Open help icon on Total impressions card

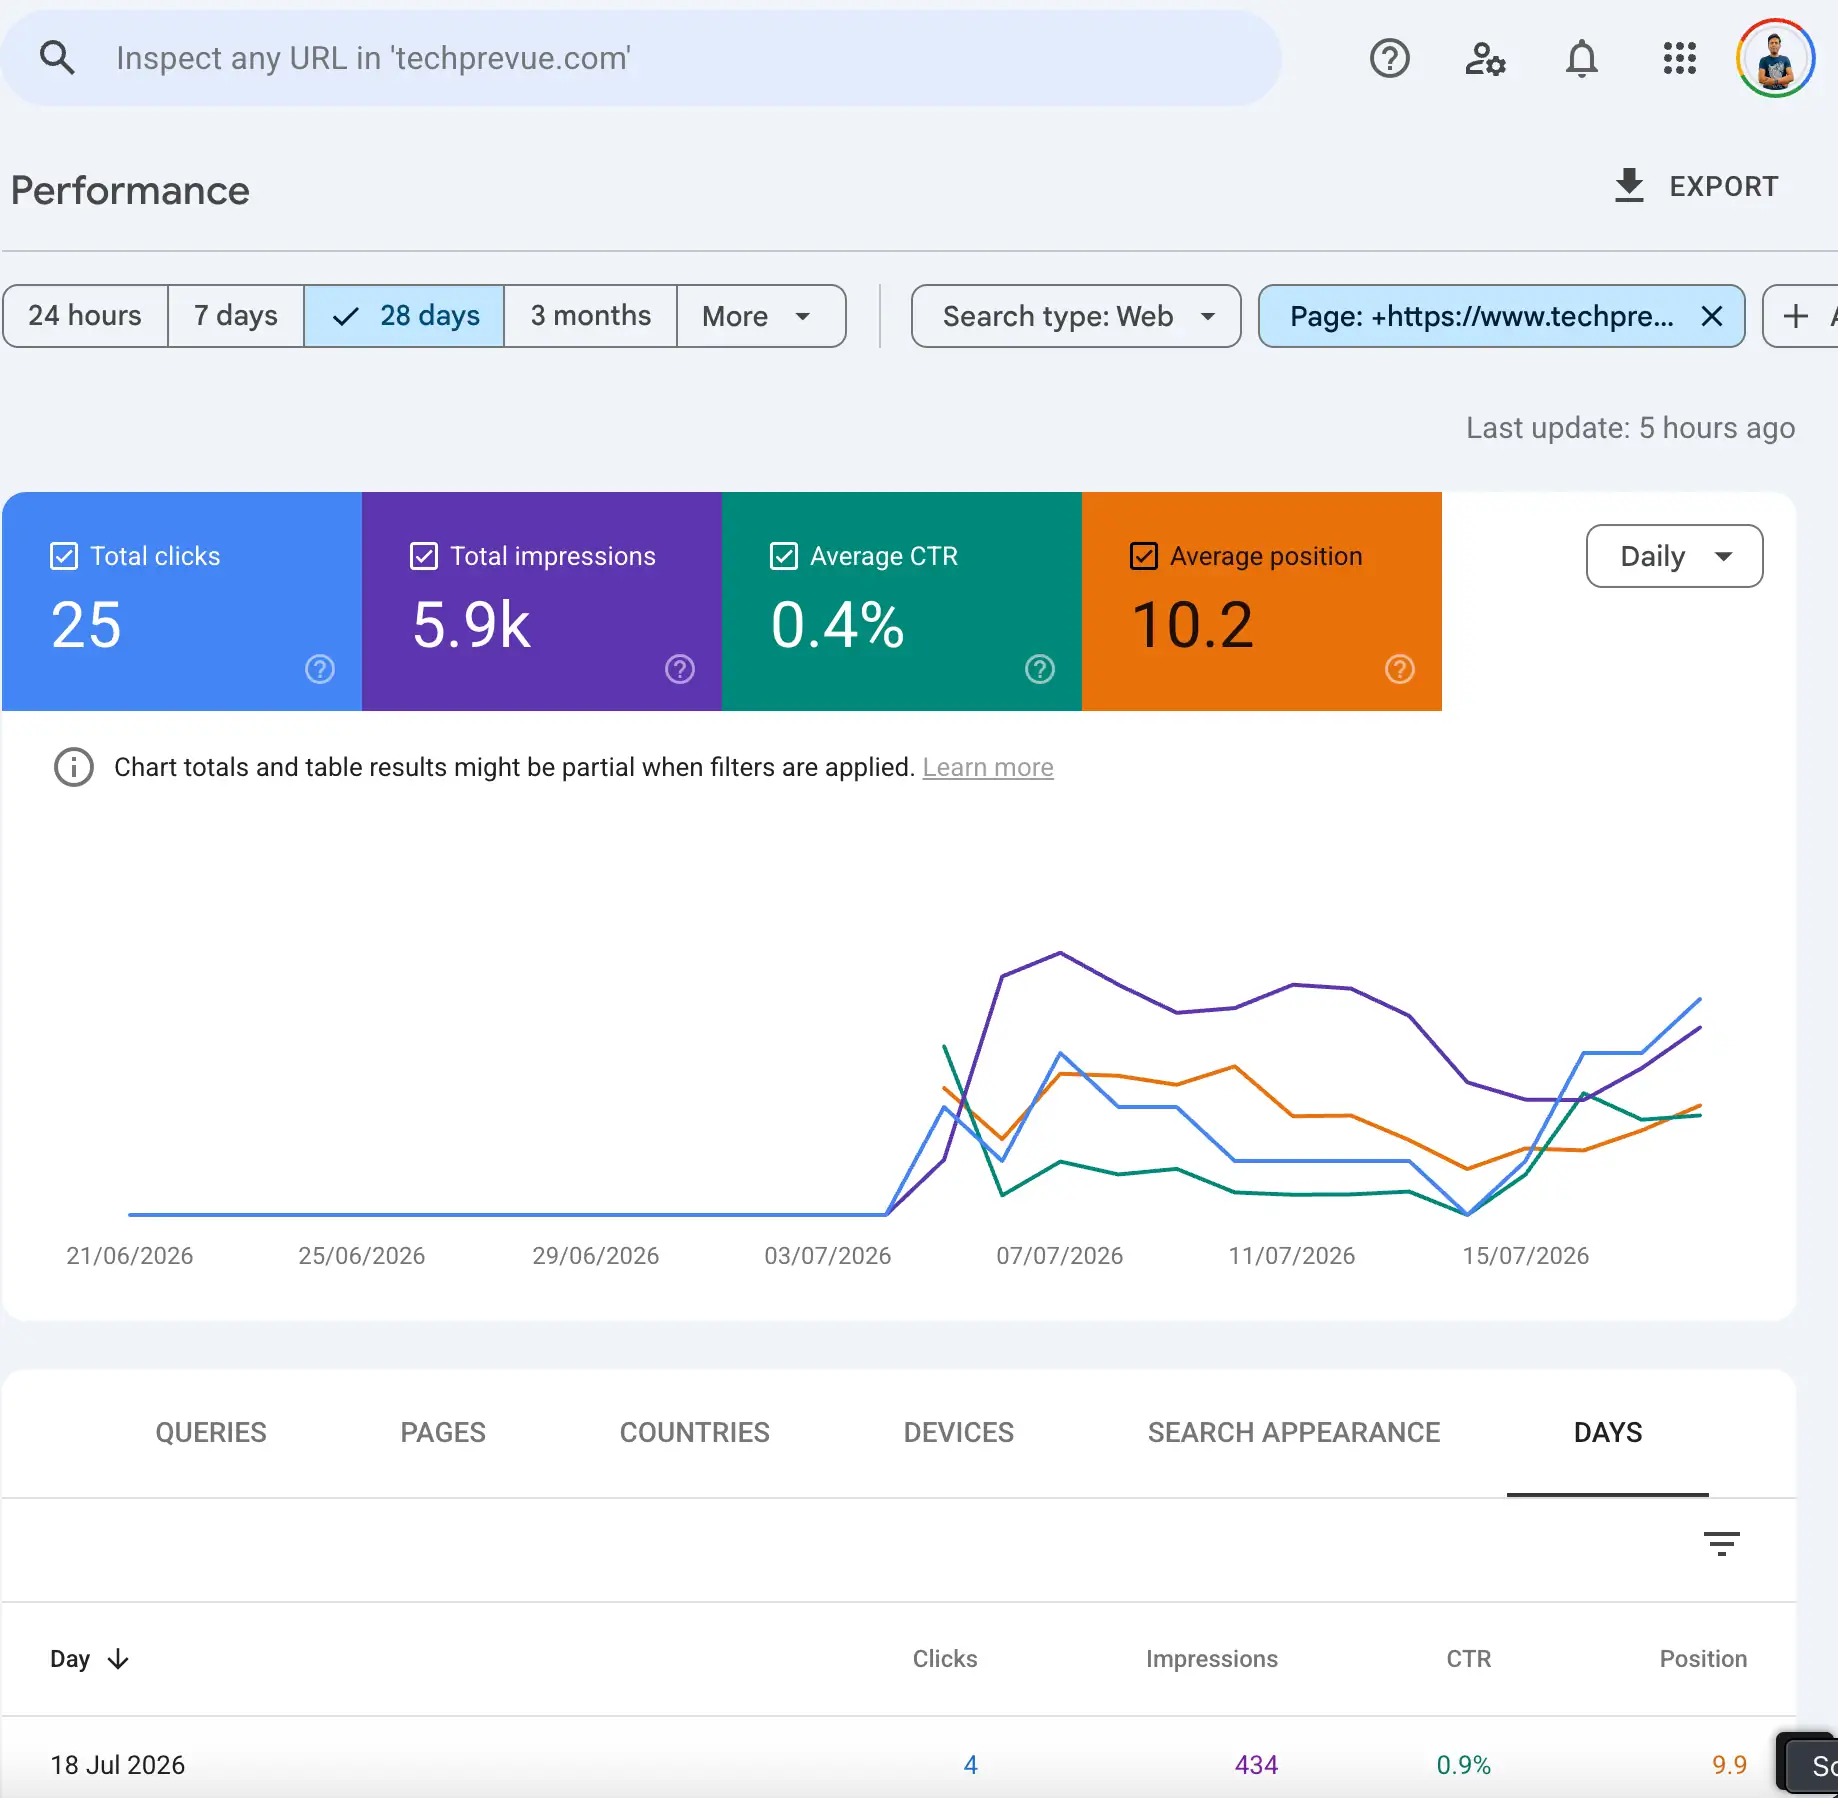click(680, 669)
